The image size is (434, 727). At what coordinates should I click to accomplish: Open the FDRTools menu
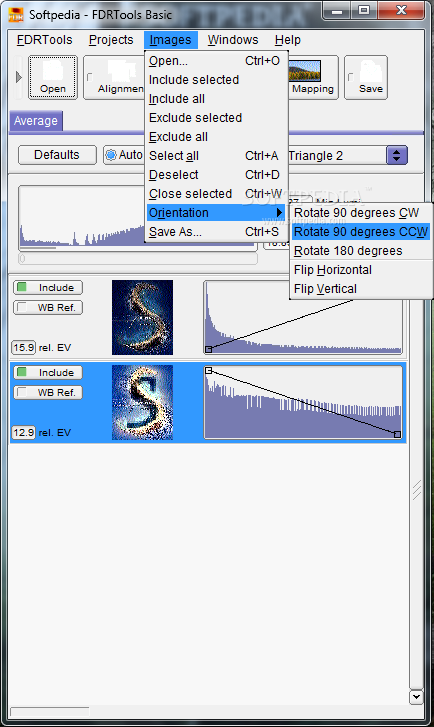tap(45, 40)
